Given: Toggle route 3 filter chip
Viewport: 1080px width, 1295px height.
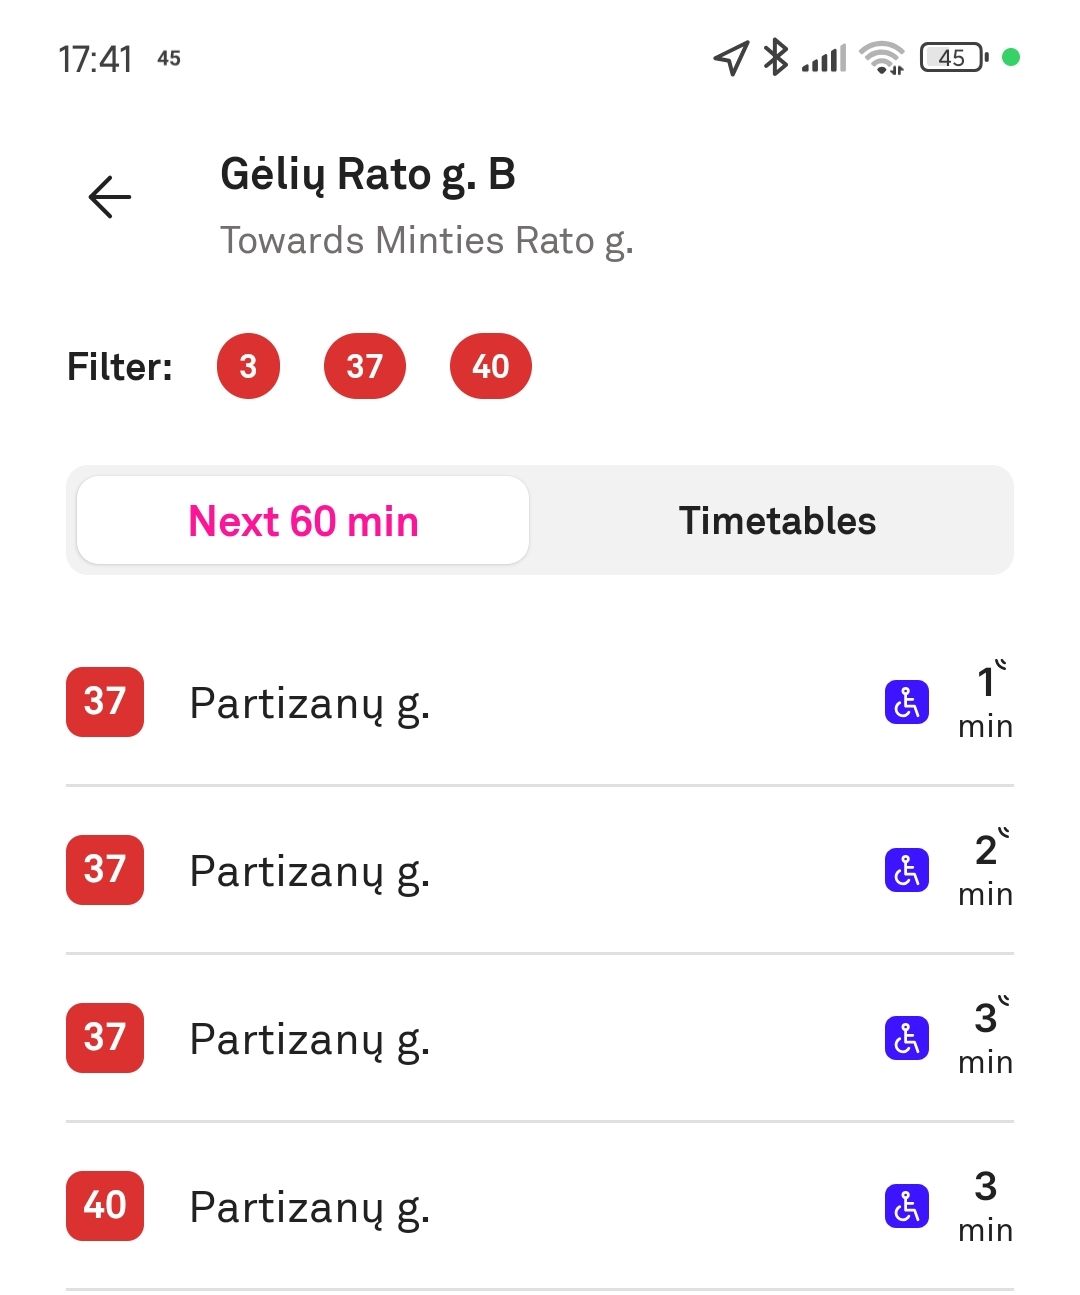Looking at the screenshot, I should [x=248, y=366].
